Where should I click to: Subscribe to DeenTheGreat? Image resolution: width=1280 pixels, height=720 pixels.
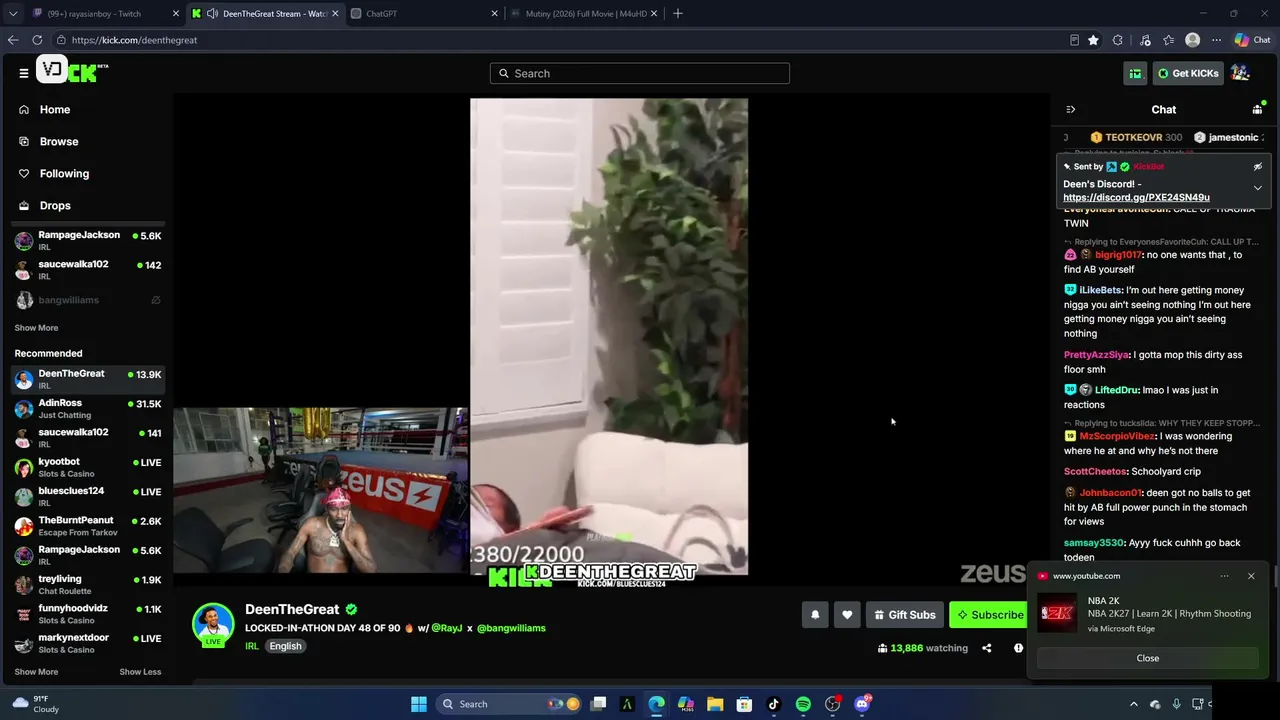[989, 615]
